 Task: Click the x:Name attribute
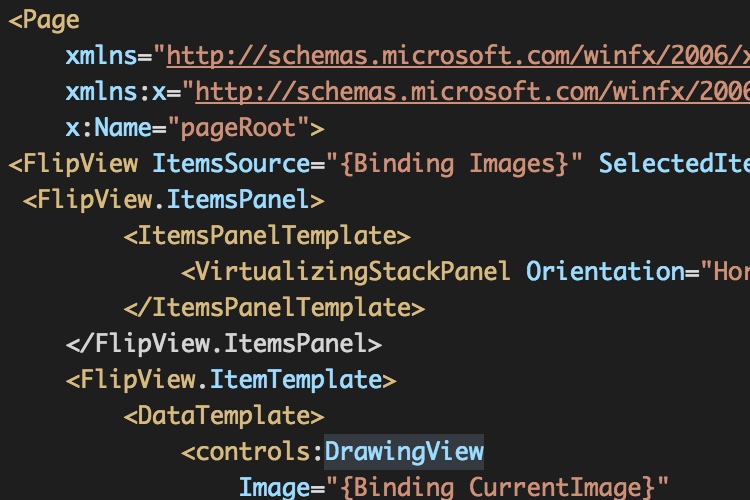click(x=109, y=128)
